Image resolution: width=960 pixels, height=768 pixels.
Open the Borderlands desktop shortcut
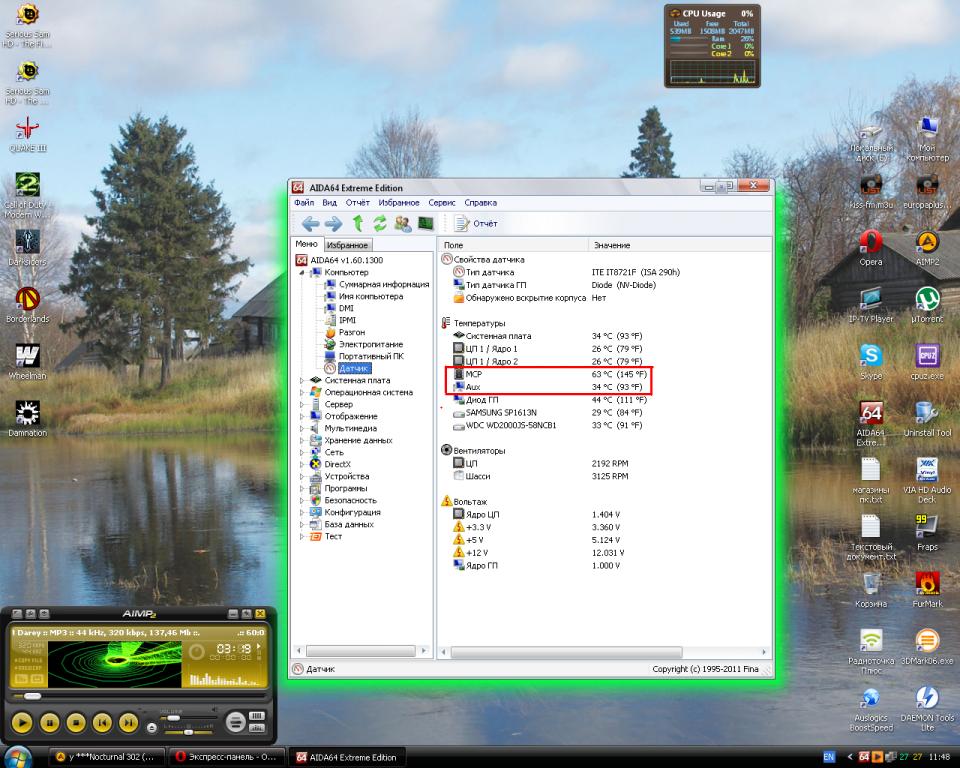coord(28,305)
